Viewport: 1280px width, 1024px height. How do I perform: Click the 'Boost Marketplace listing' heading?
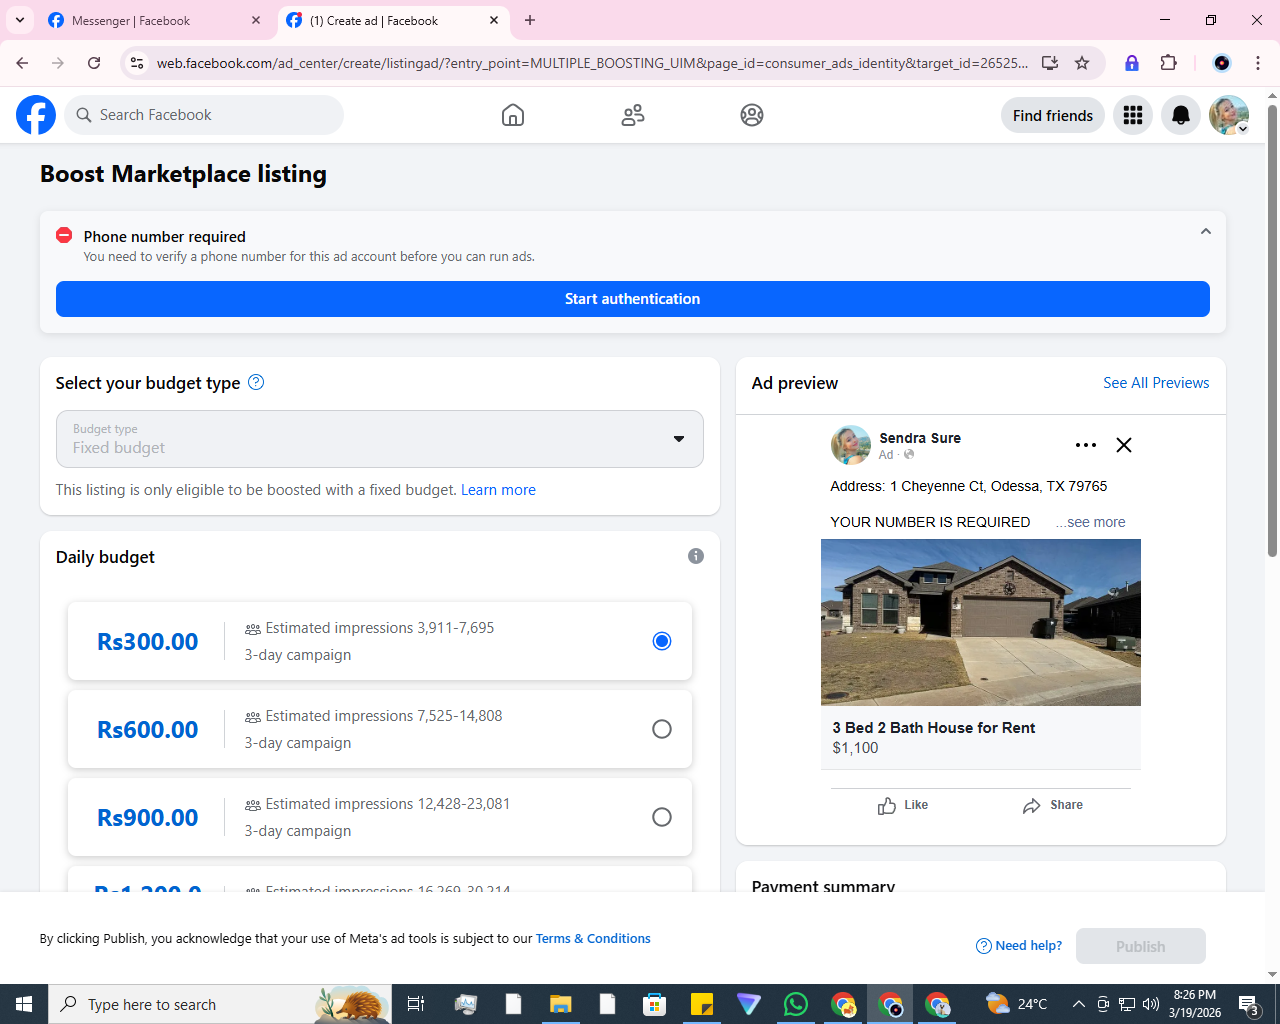tap(183, 174)
